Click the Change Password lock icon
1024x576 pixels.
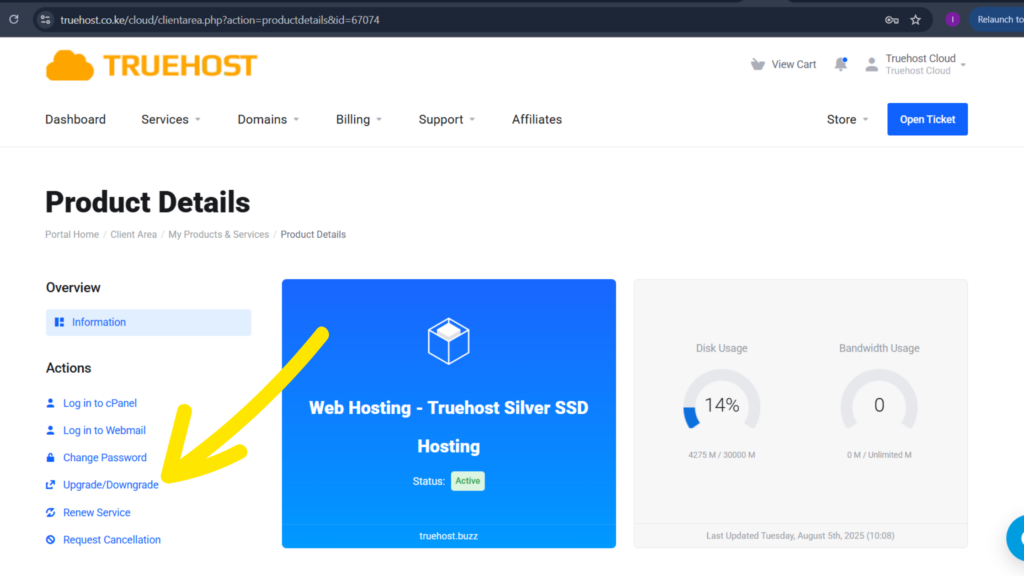tap(50, 458)
